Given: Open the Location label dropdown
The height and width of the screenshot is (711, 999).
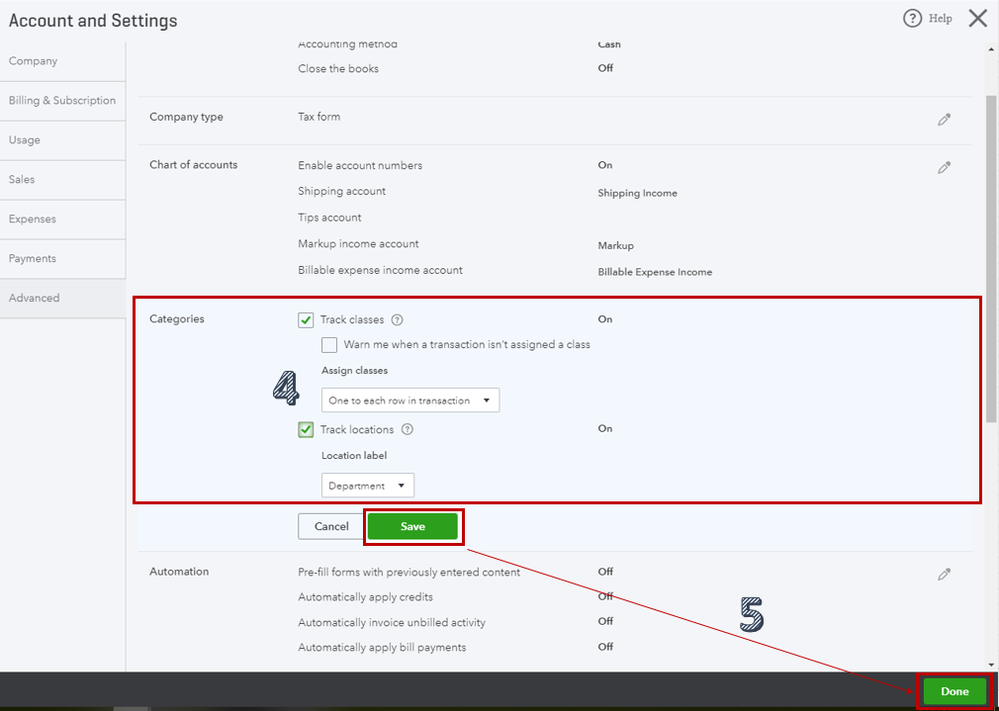Looking at the screenshot, I should (368, 485).
